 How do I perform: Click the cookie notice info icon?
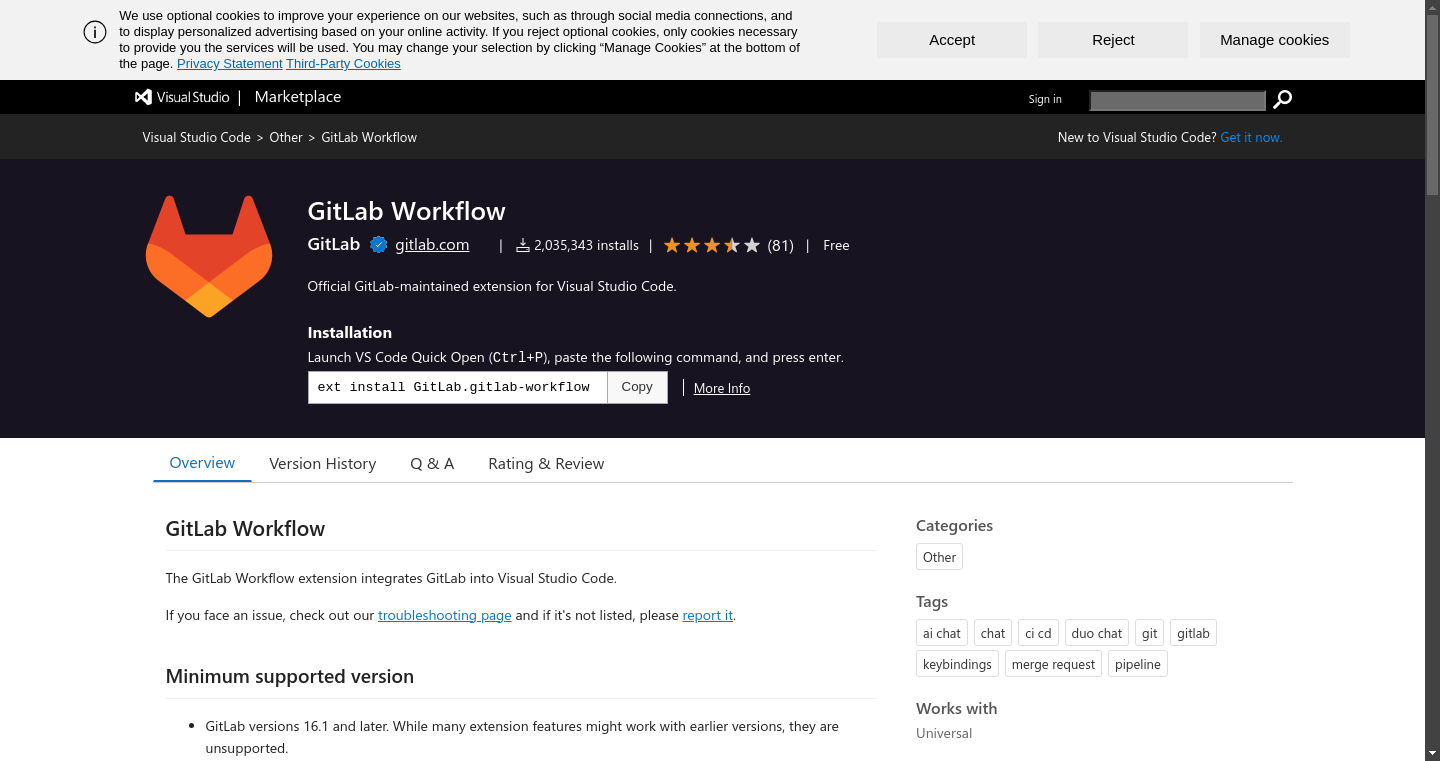[x=95, y=32]
